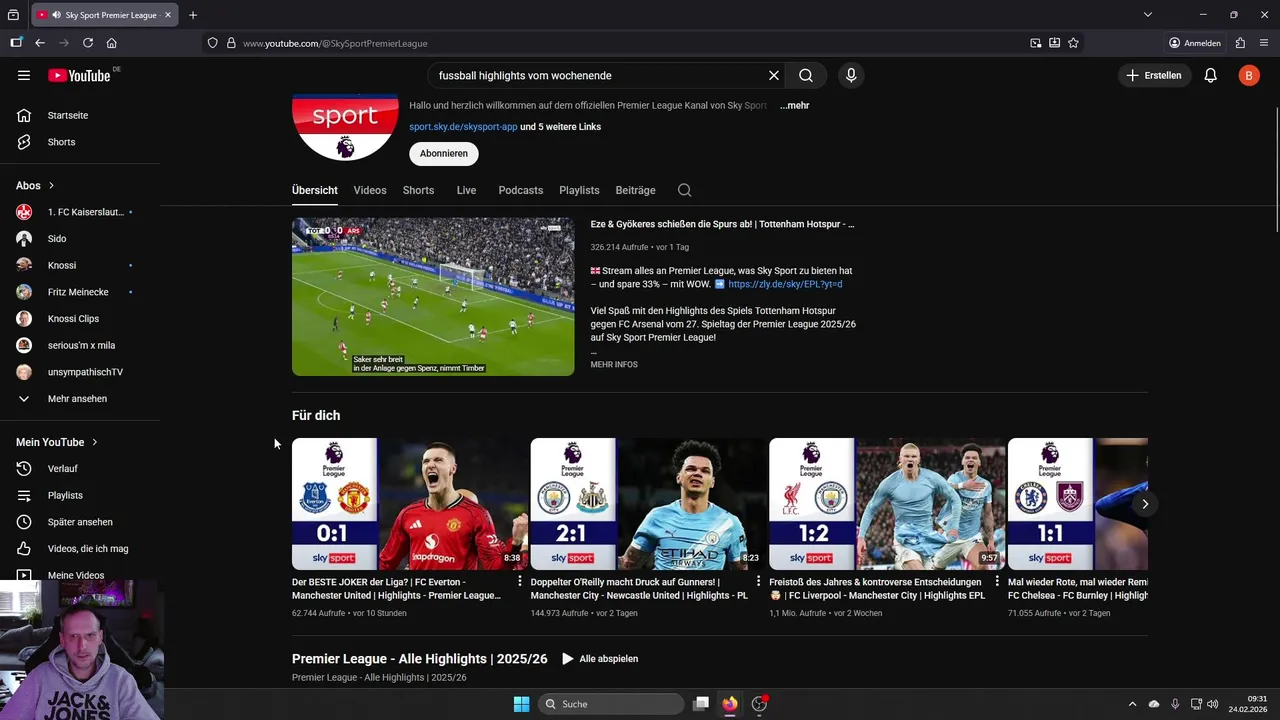The width and height of the screenshot is (1280, 720).
Task: Switch to the Live tab
Action: [x=466, y=190]
